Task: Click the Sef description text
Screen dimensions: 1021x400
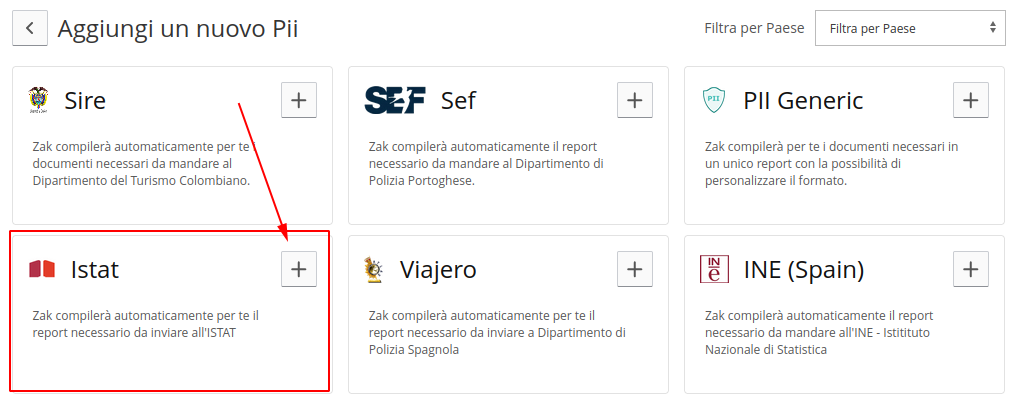Action: coord(485,163)
